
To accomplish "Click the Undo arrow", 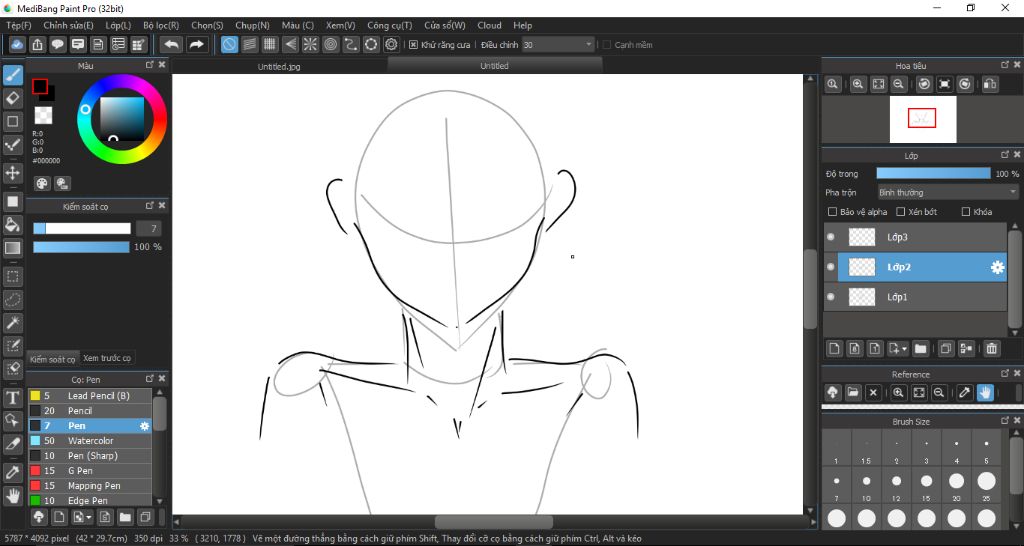I will 172,44.
